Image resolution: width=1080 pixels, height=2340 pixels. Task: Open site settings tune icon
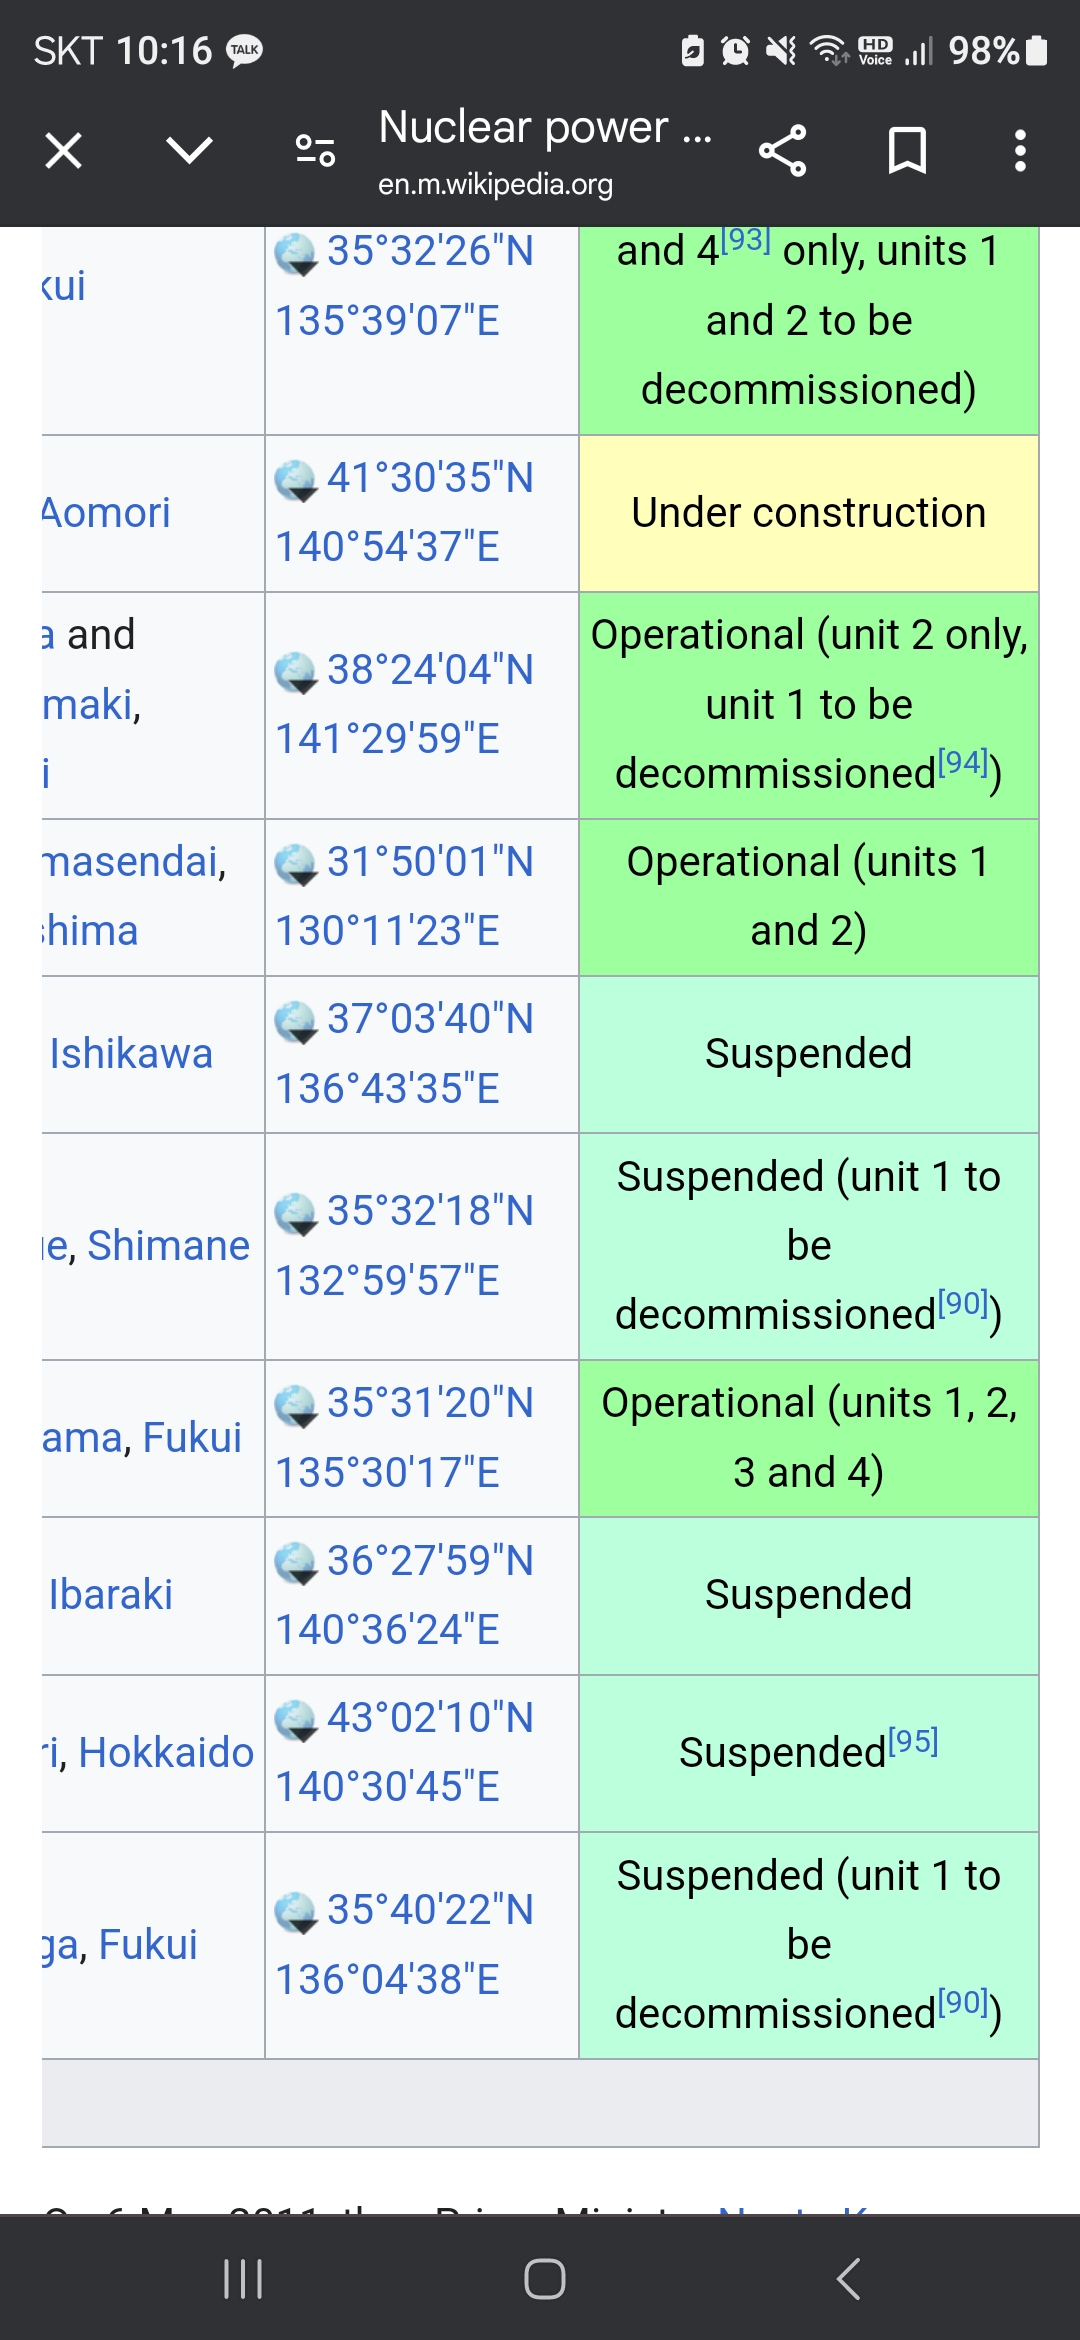(315, 151)
